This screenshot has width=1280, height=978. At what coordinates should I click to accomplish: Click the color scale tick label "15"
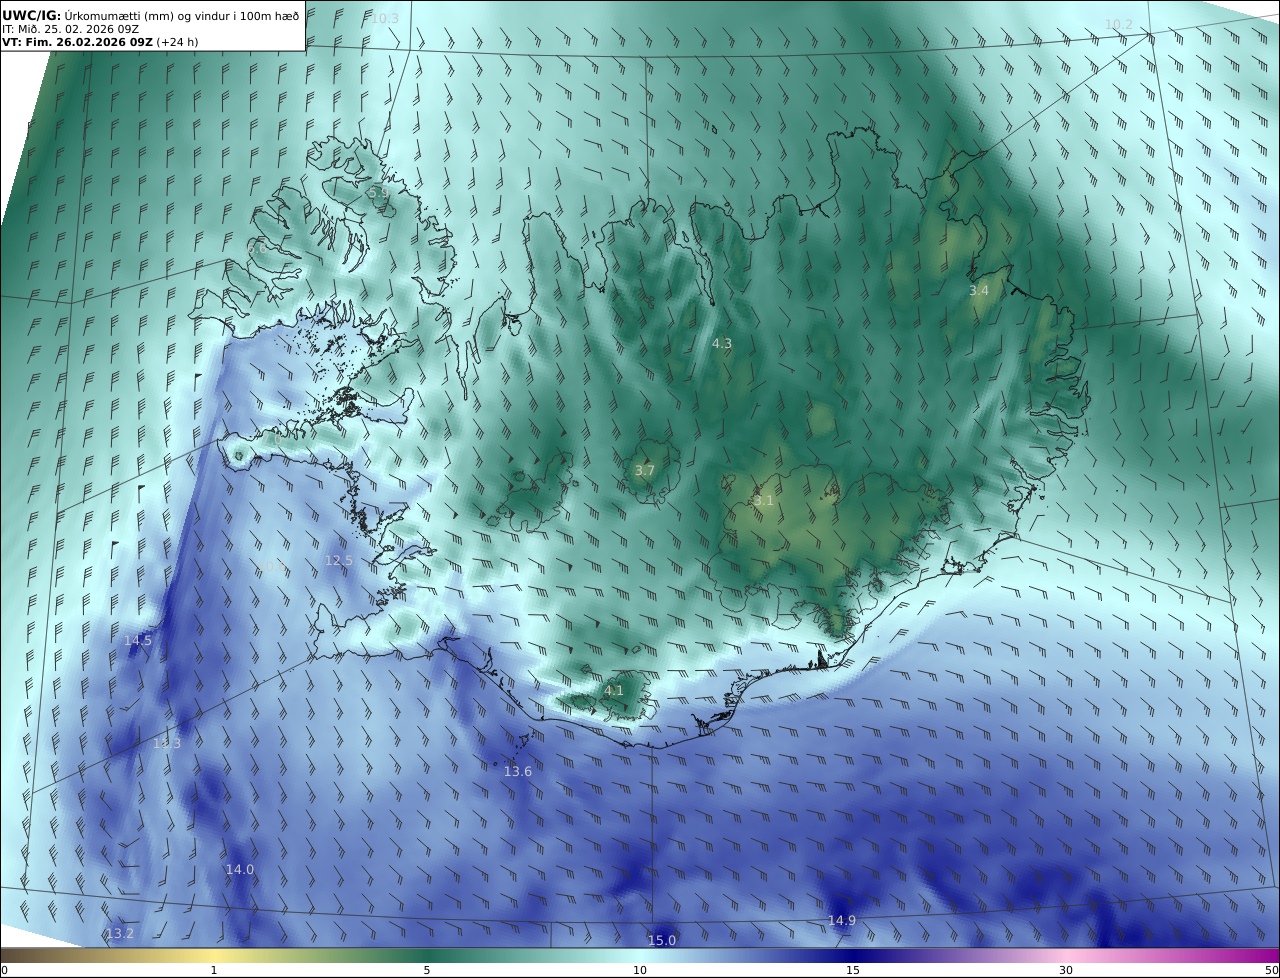pyautogui.click(x=853, y=970)
